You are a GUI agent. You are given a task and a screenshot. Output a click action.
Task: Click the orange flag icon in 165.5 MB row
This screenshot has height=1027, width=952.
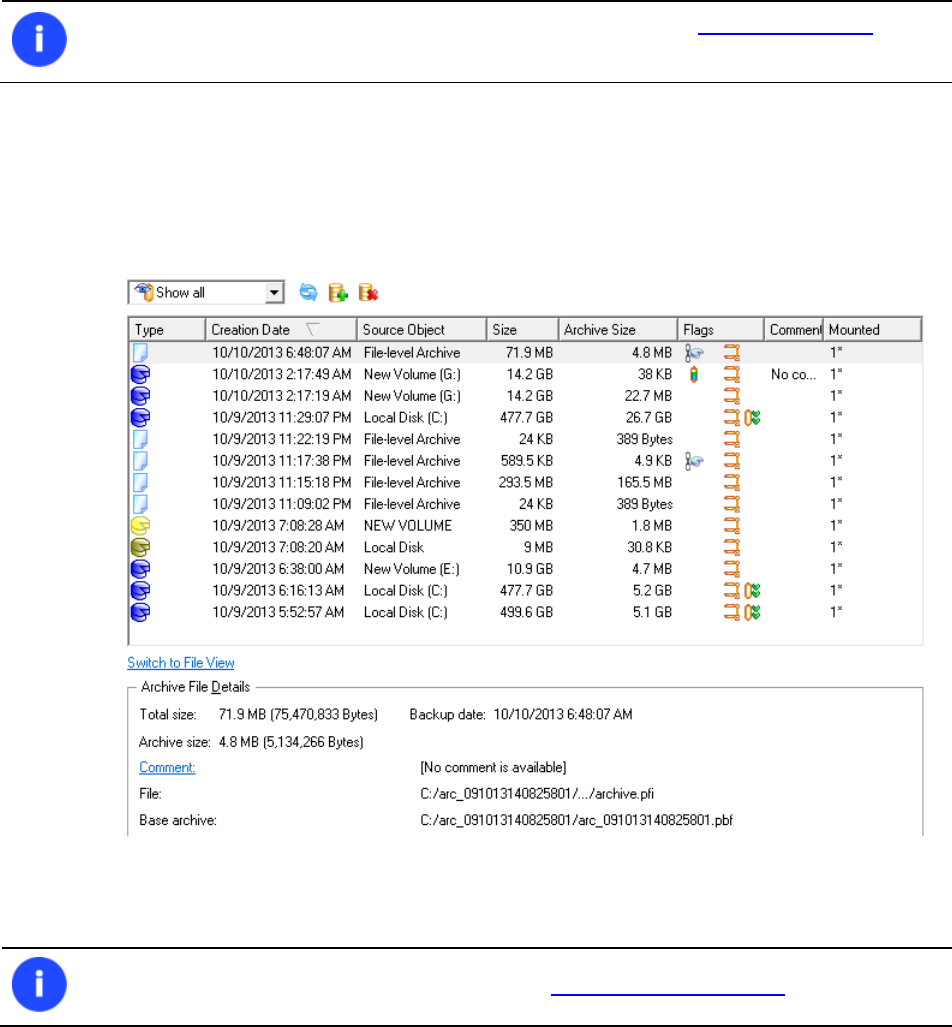[x=732, y=482]
